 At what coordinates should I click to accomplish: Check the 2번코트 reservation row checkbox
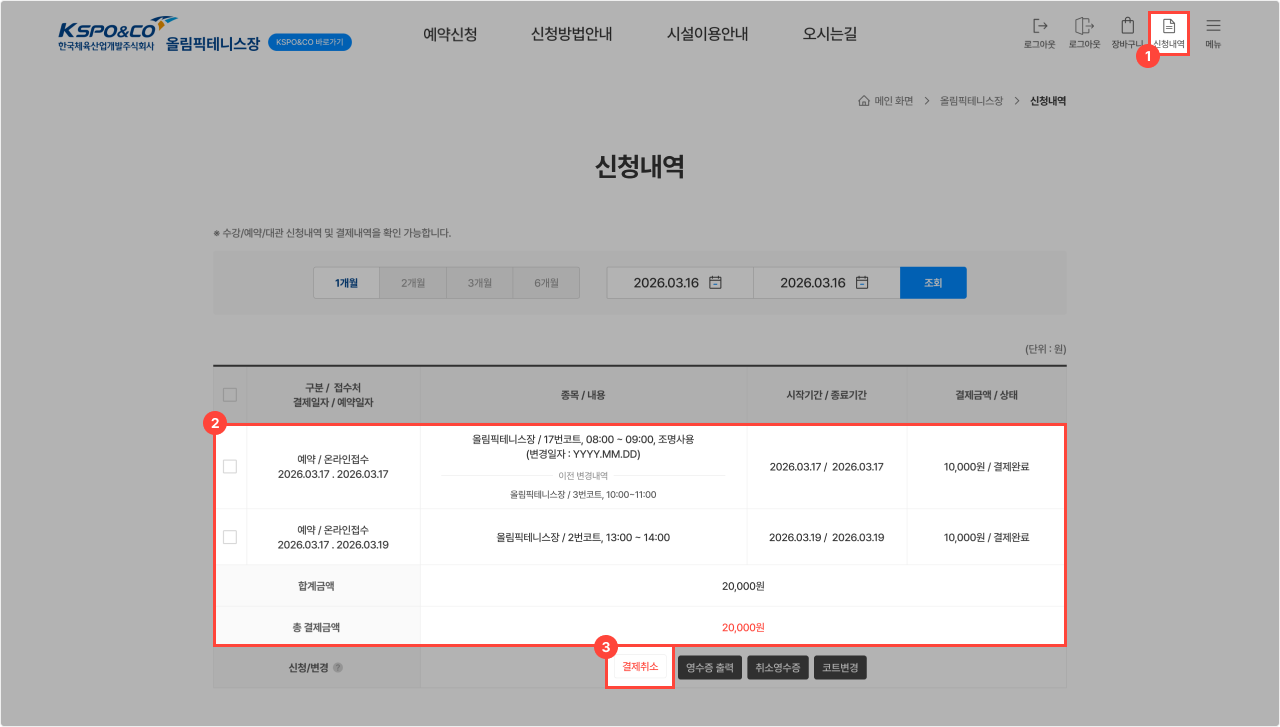[x=230, y=537]
